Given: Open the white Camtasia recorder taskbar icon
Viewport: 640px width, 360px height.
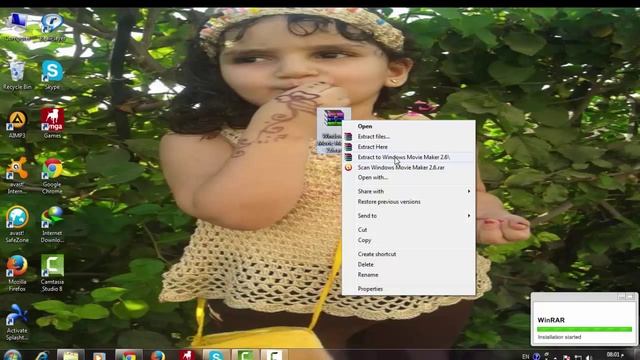Looking at the screenshot, I should tap(273, 356).
